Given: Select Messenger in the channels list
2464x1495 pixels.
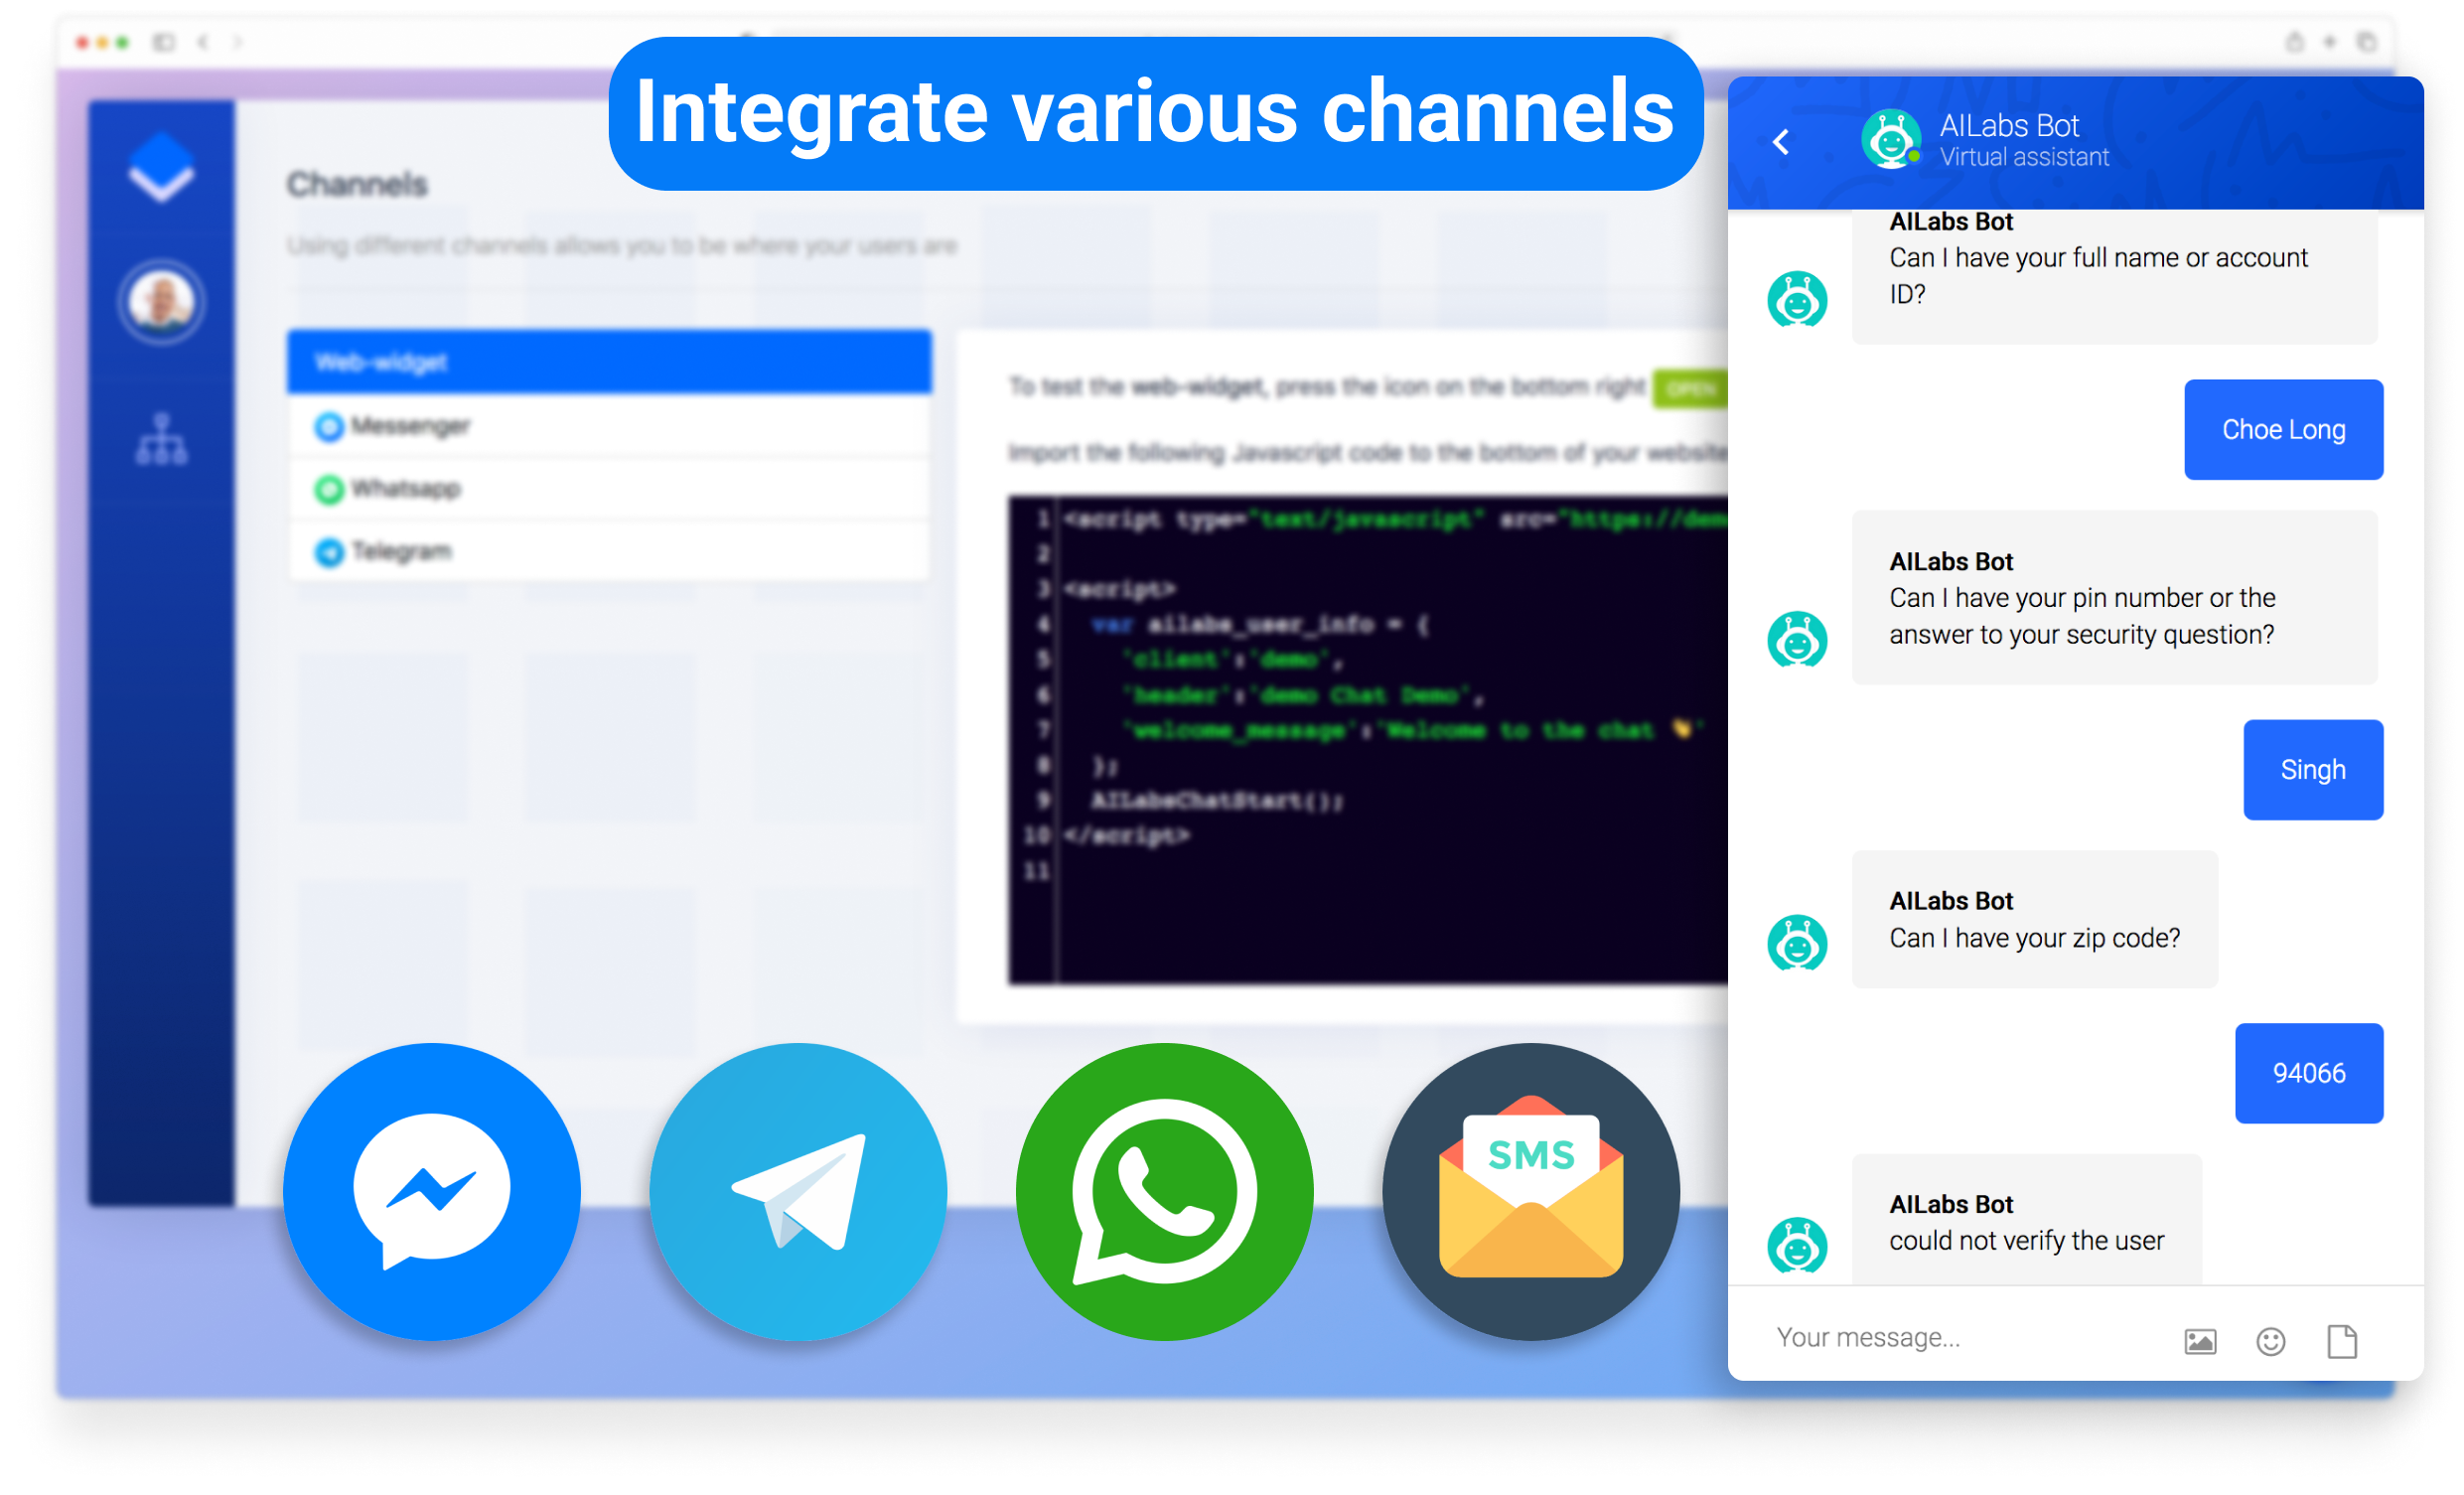Looking at the screenshot, I should [609, 426].
